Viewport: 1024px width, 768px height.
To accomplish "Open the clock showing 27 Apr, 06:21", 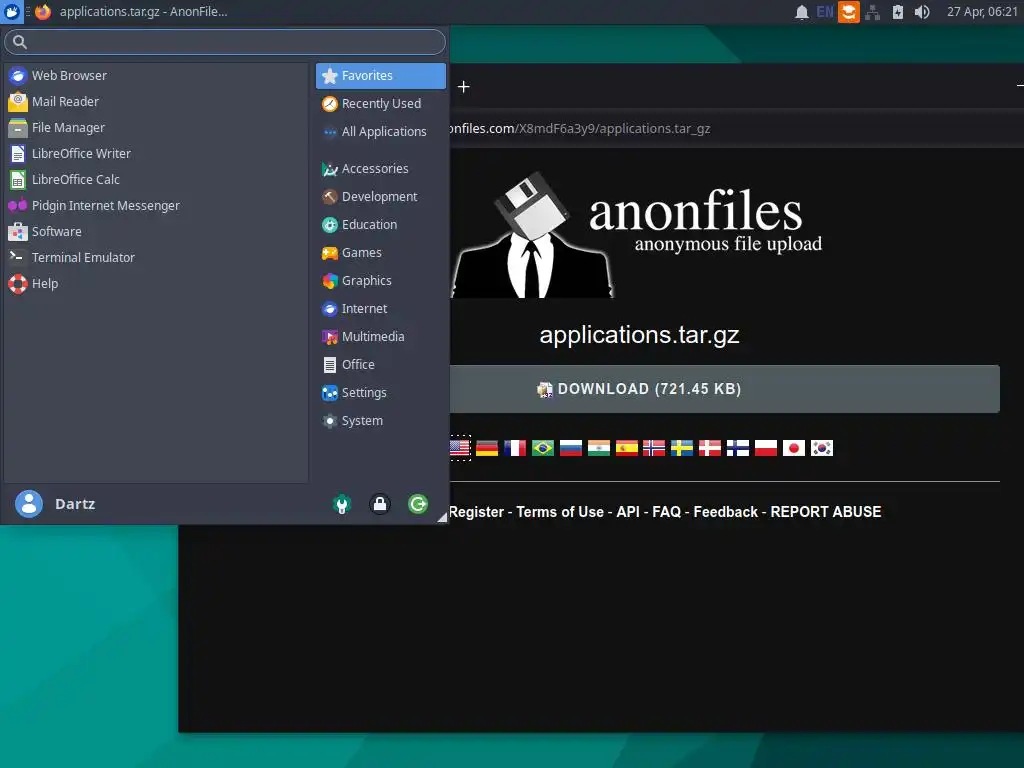I will coord(982,12).
